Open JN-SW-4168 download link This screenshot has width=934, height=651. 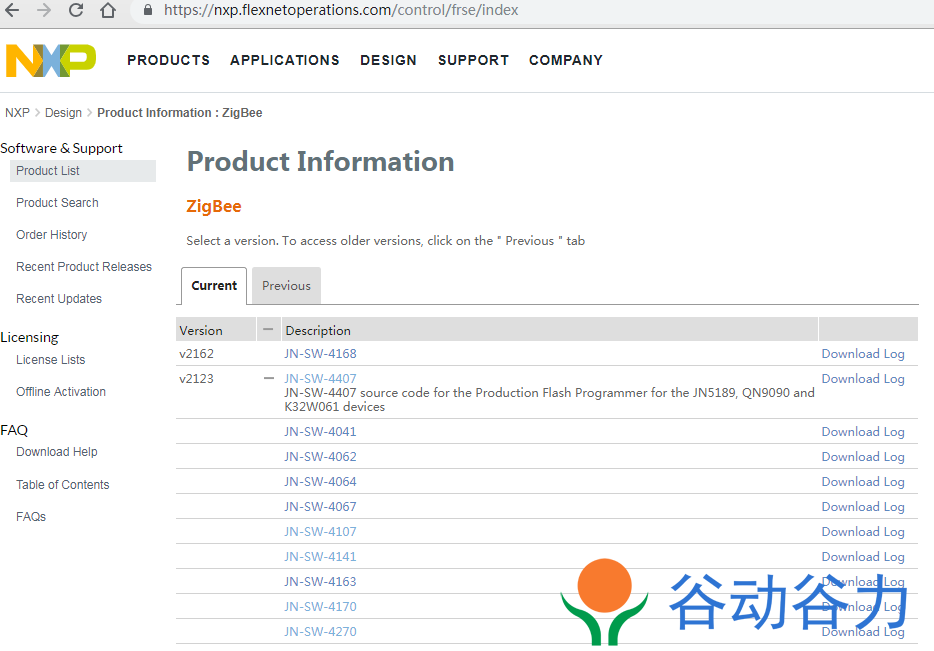(320, 353)
